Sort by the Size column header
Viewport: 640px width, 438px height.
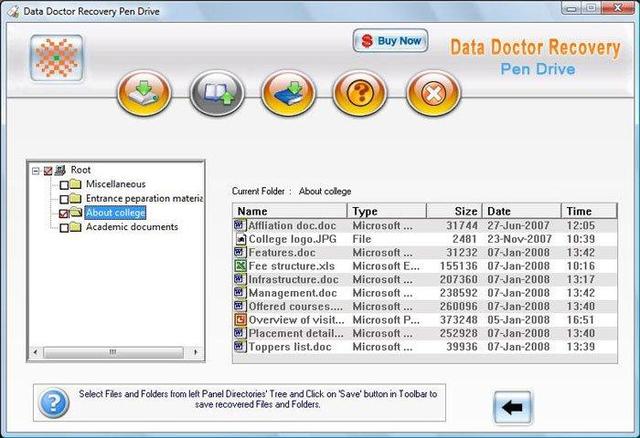pos(454,211)
